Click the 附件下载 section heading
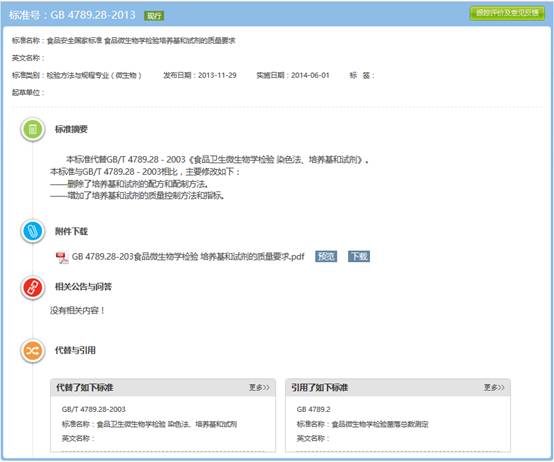 [x=71, y=231]
